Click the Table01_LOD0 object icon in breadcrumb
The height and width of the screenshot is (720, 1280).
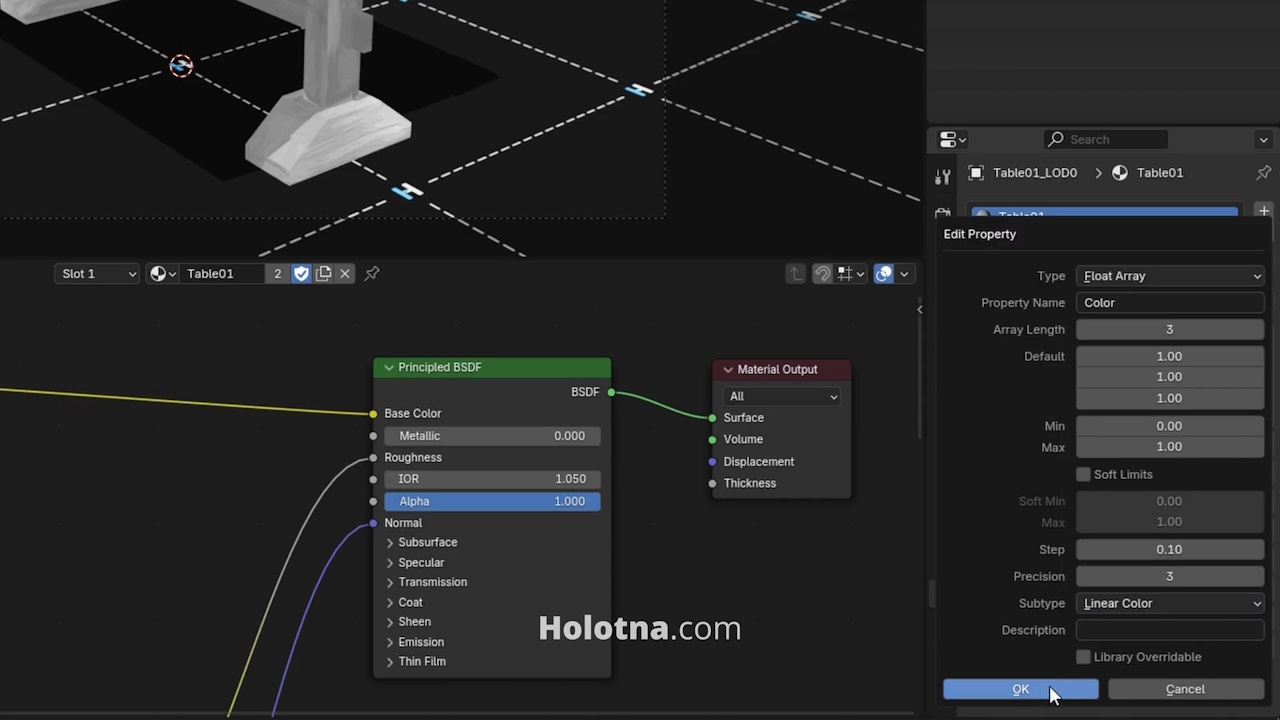pos(976,173)
